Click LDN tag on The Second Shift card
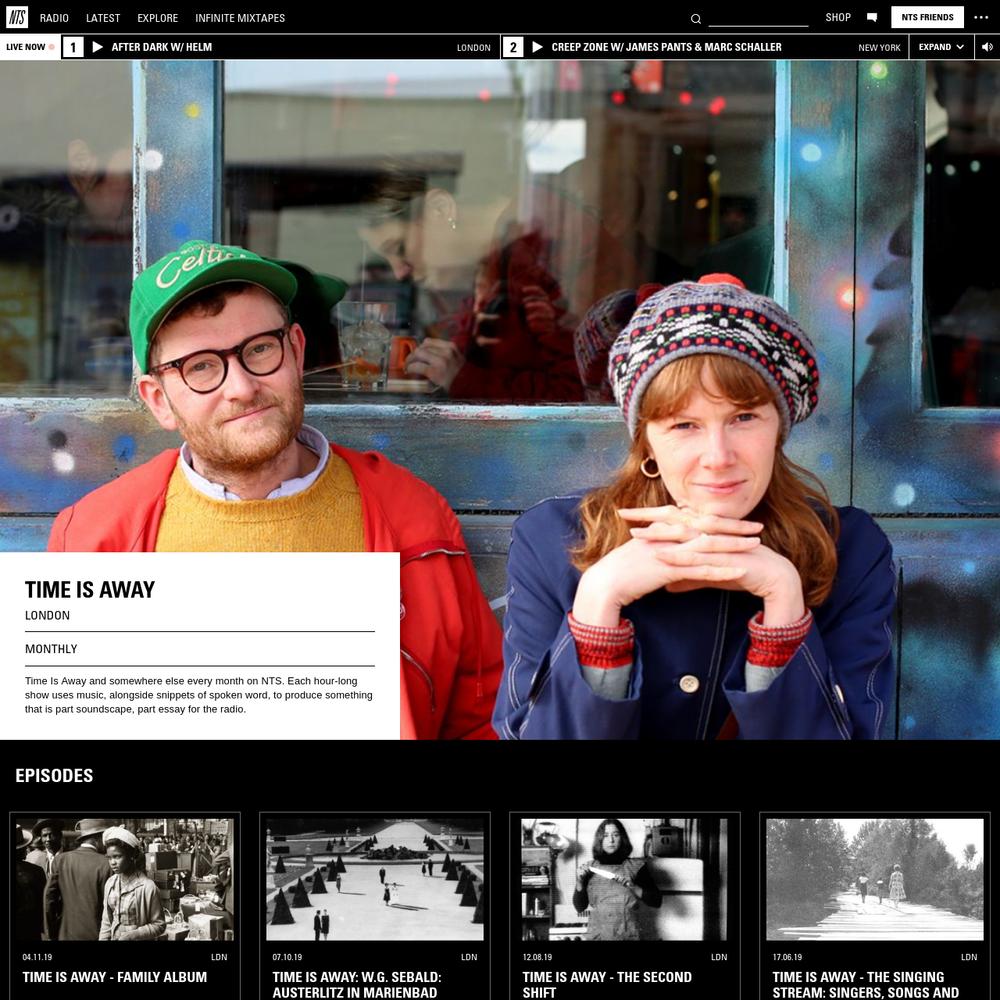The height and width of the screenshot is (1000, 1000). 719,957
